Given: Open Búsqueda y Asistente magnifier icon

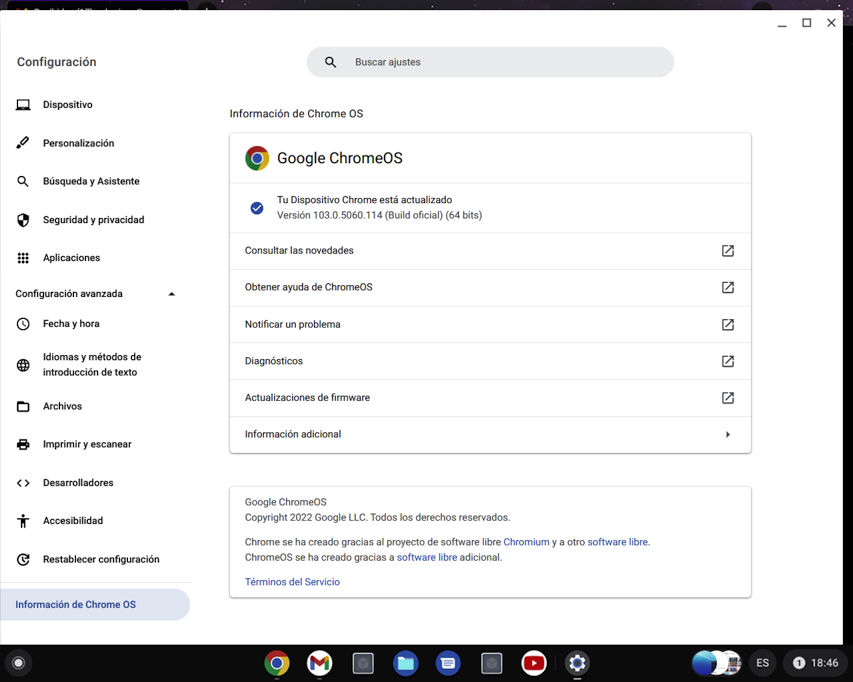Looking at the screenshot, I should point(23,181).
